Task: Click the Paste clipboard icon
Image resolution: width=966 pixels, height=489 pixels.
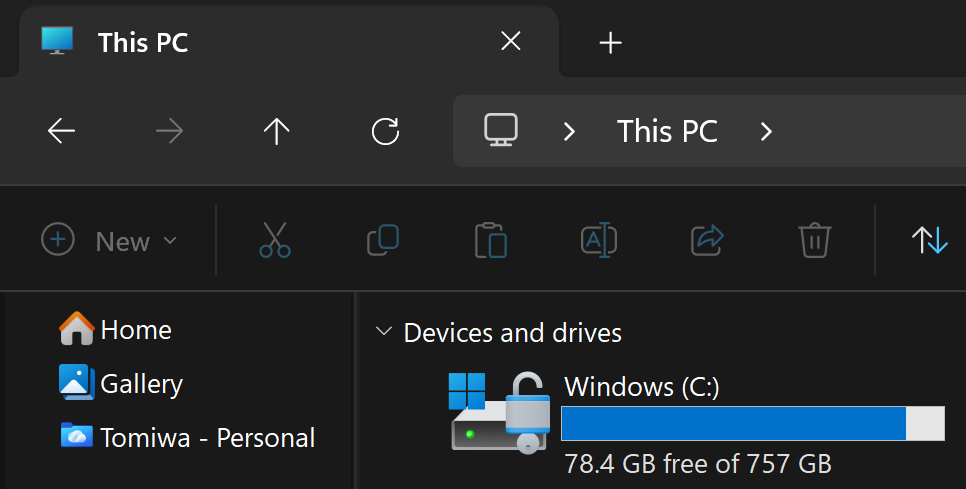Action: pyautogui.click(x=491, y=240)
